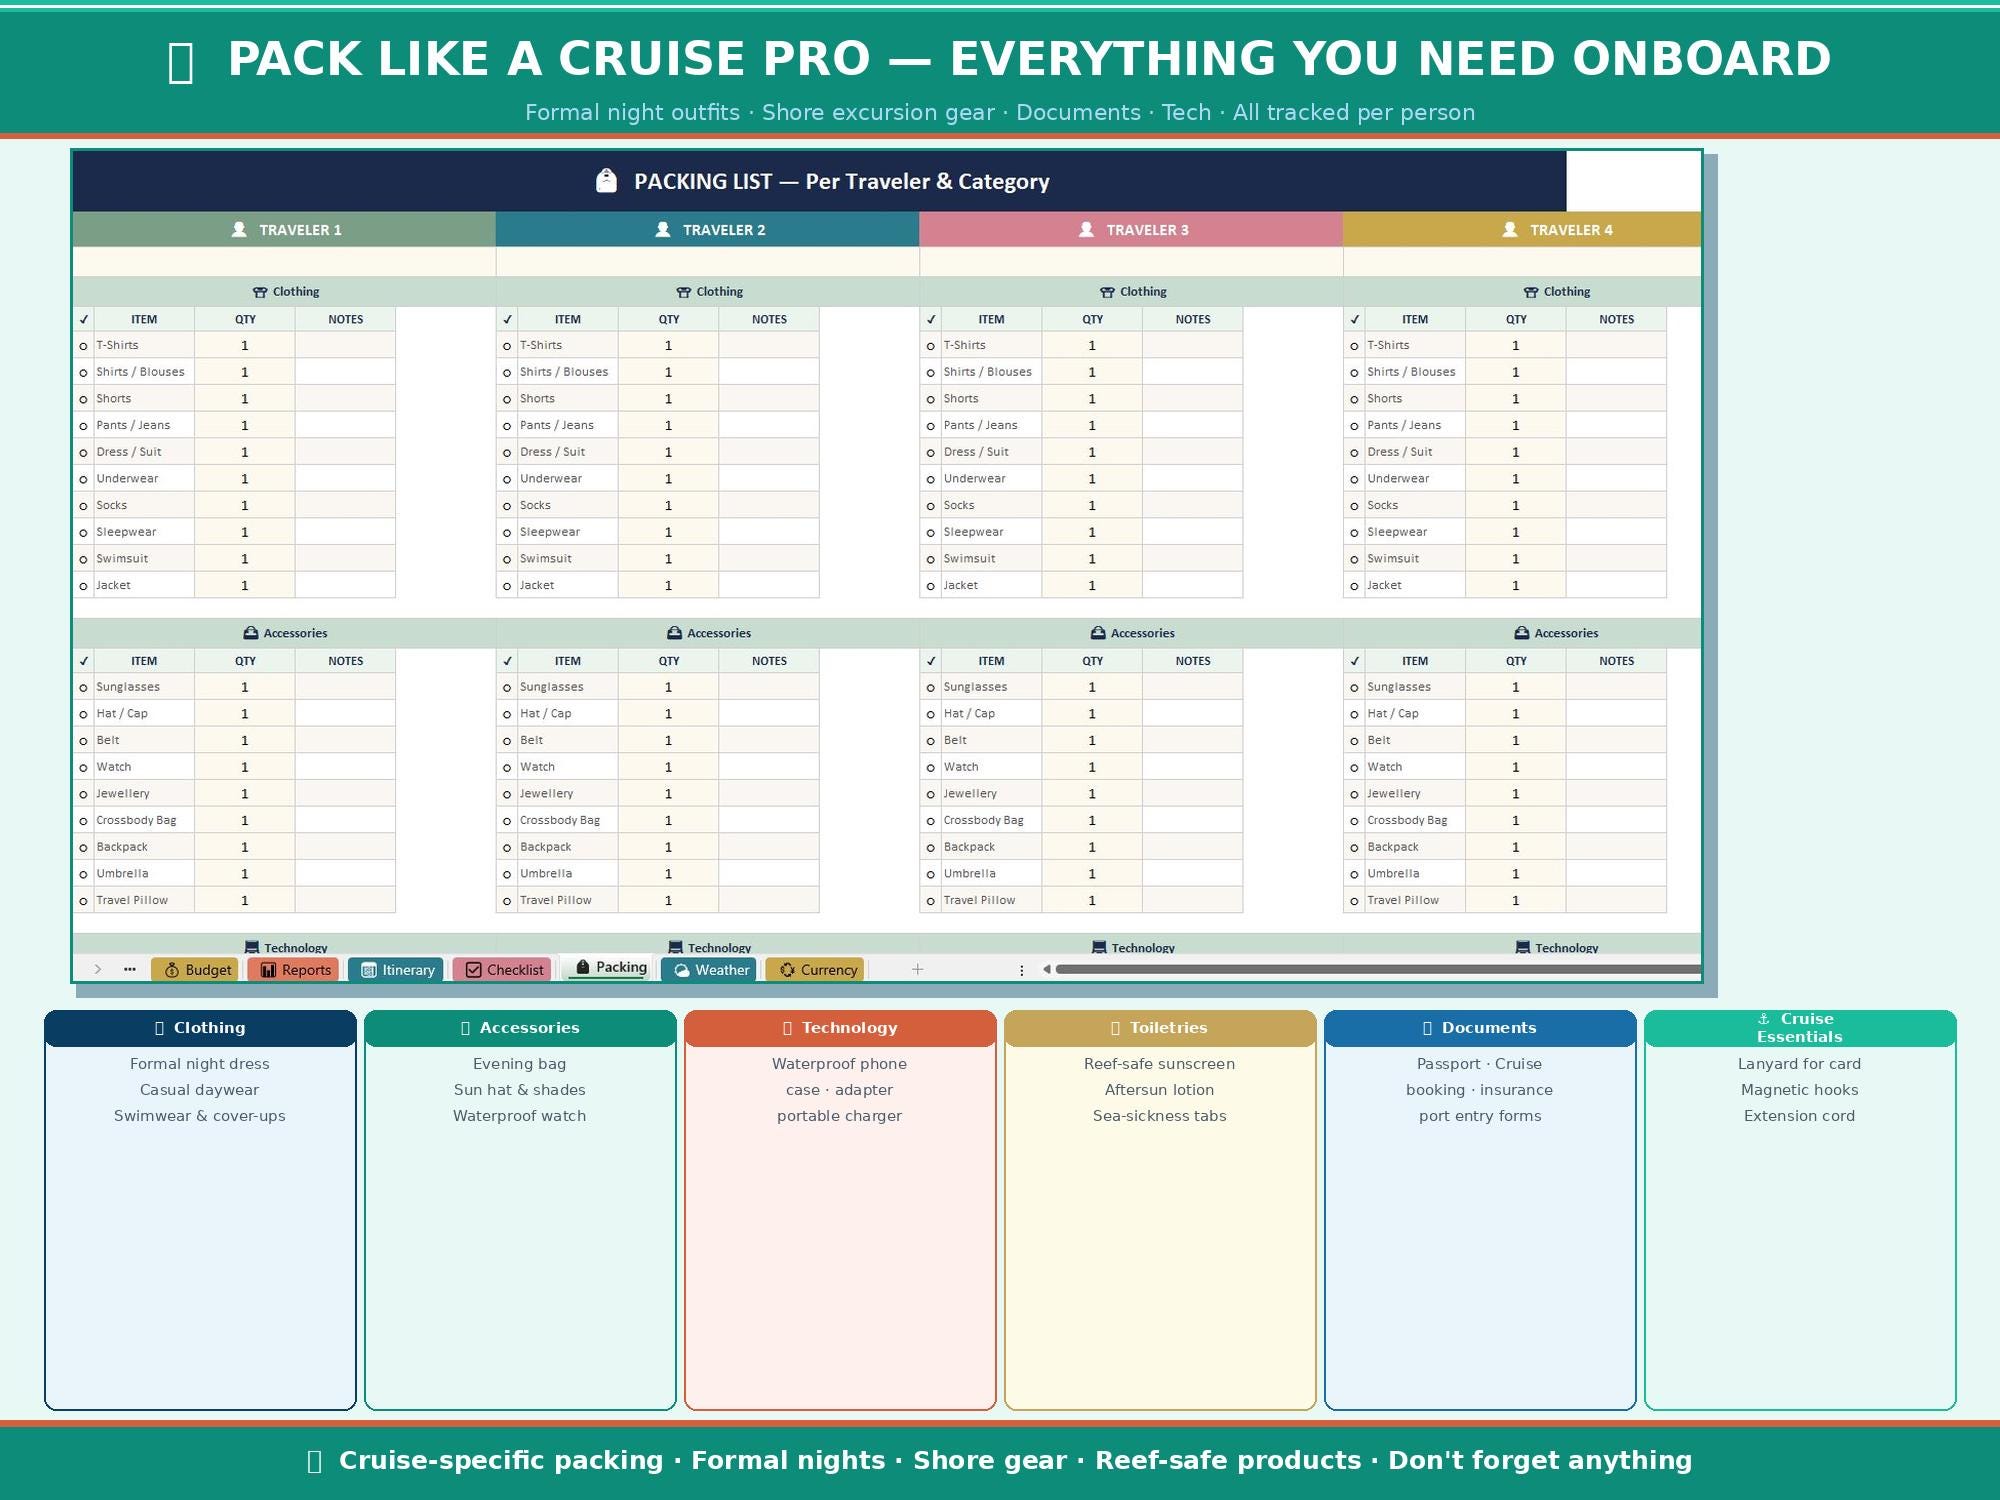Click 'port entry forms' in Documents card

coord(1480,1116)
